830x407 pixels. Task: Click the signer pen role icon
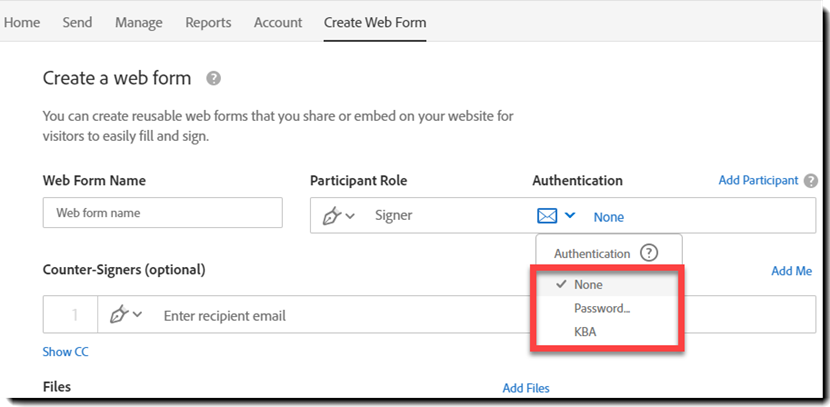331,215
